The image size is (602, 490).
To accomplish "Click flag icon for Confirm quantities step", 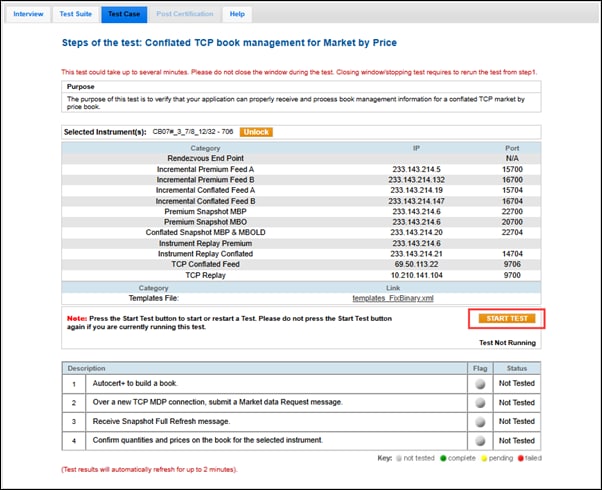I will coord(480,440).
